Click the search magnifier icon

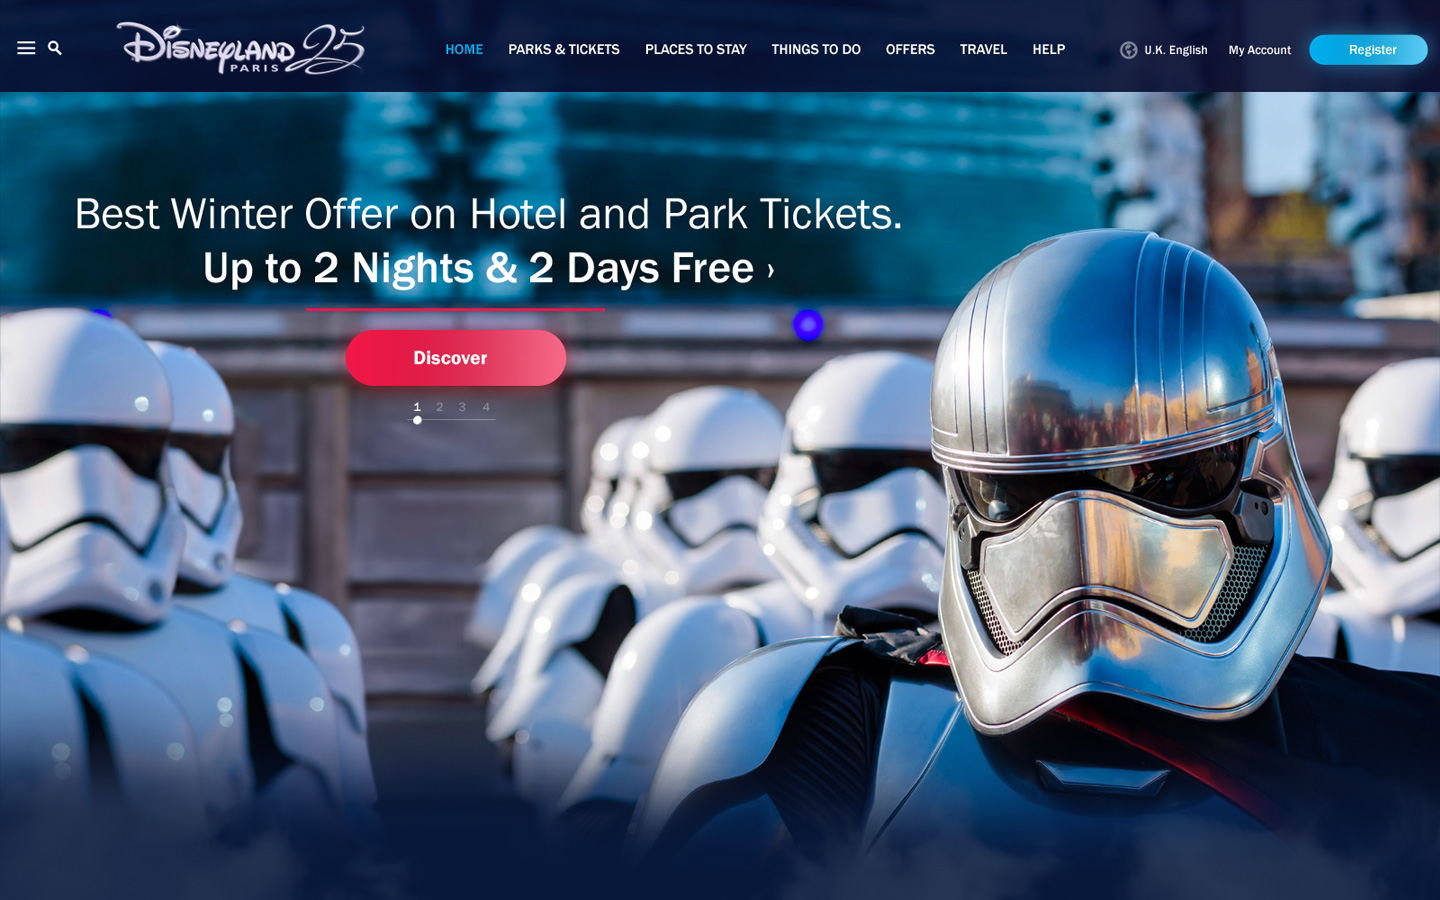(x=55, y=48)
